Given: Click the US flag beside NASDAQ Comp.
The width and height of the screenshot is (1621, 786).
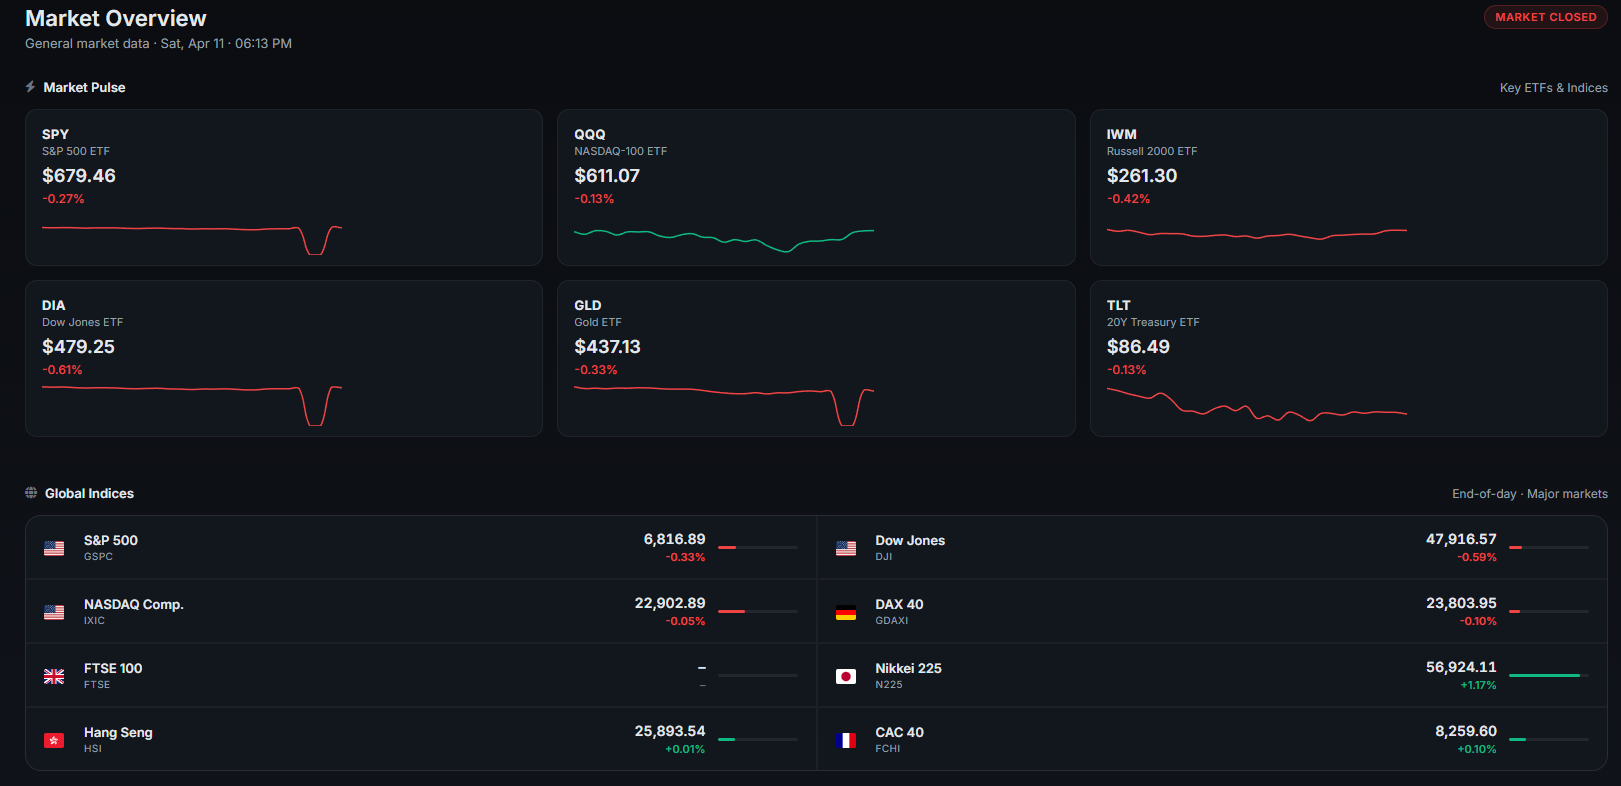Looking at the screenshot, I should (54, 612).
